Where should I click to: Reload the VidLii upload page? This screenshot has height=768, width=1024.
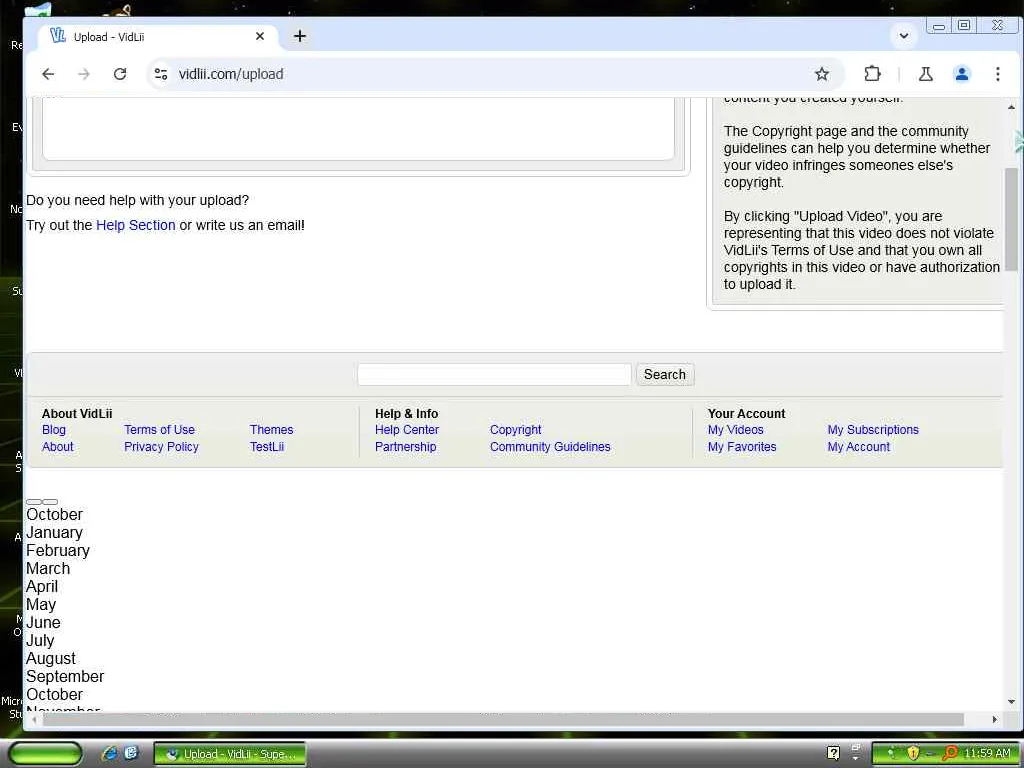tap(120, 74)
